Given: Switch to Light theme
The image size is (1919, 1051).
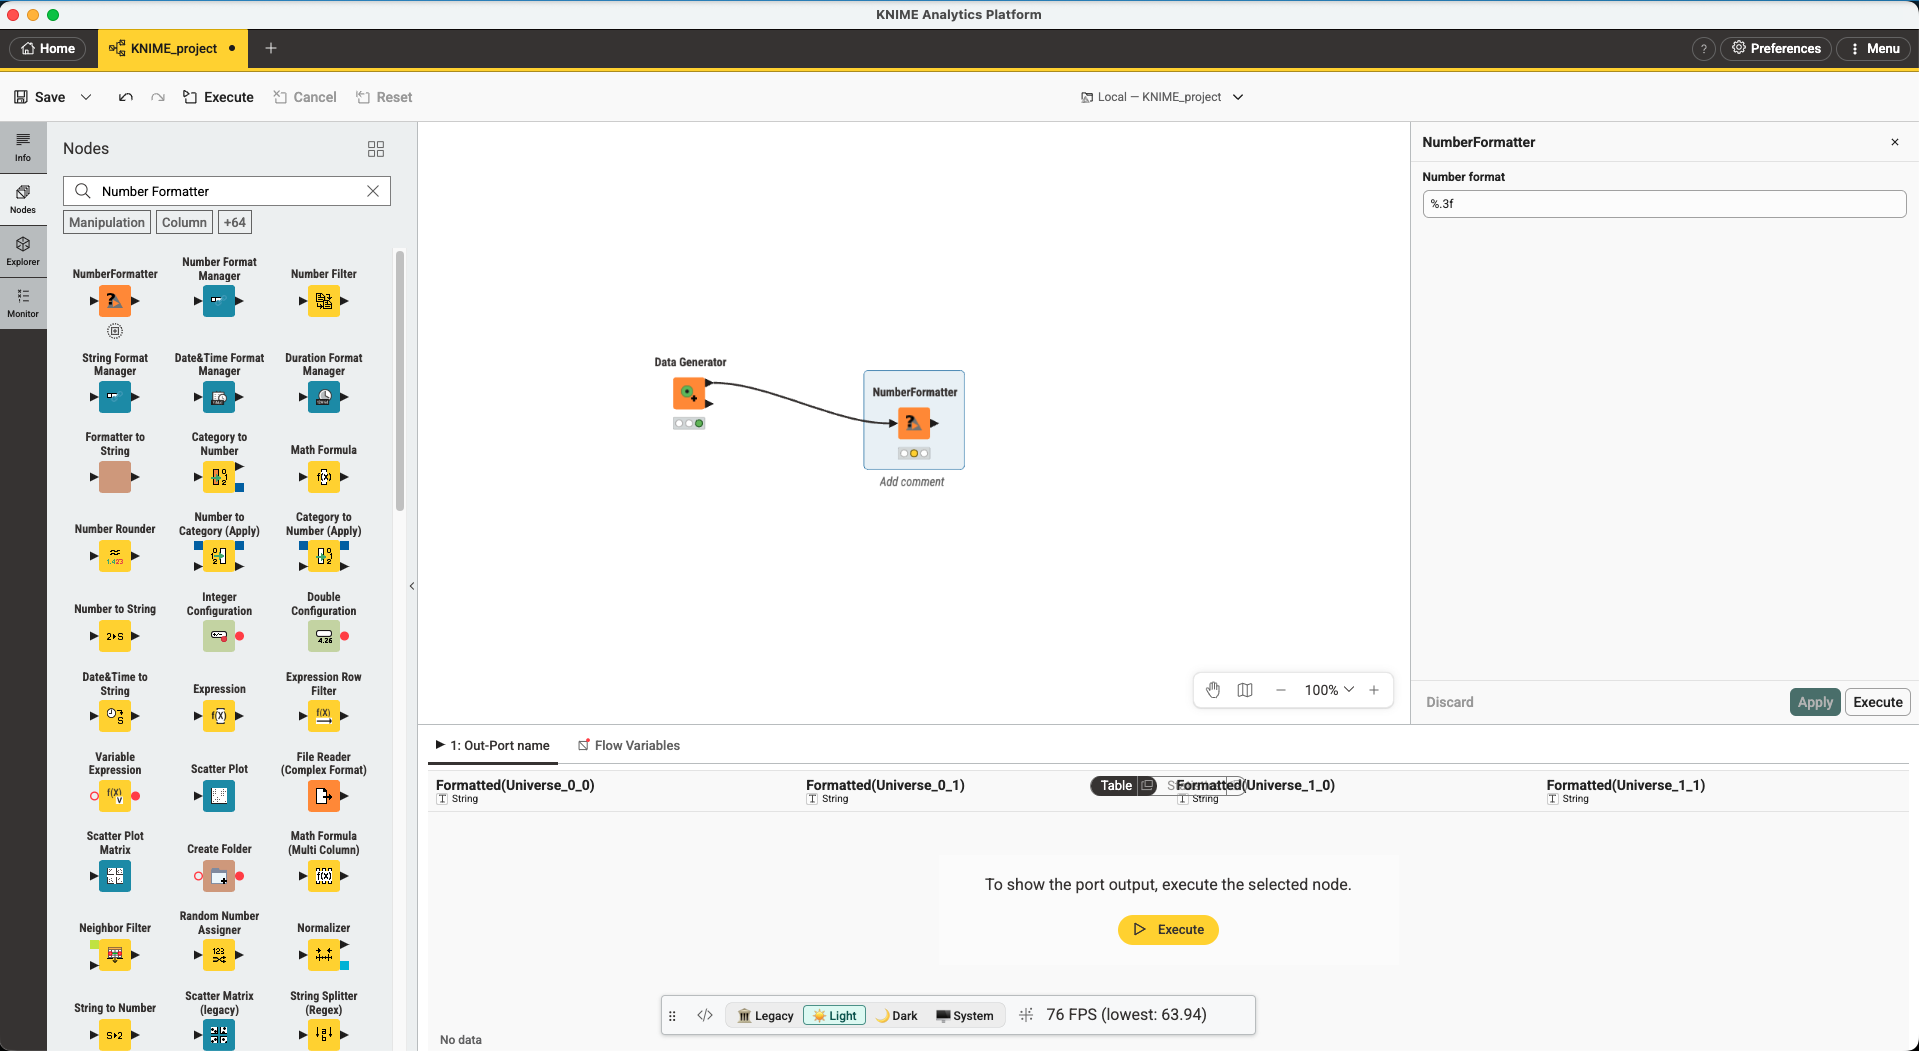Looking at the screenshot, I should (x=834, y=1015).
